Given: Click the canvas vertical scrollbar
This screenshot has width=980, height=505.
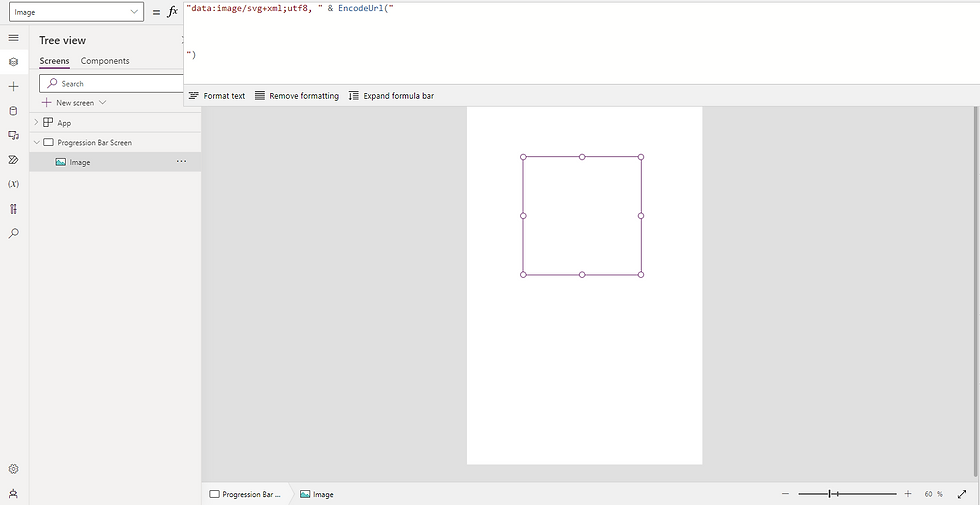Looking at the screenshot, I should tap(976, 291).
